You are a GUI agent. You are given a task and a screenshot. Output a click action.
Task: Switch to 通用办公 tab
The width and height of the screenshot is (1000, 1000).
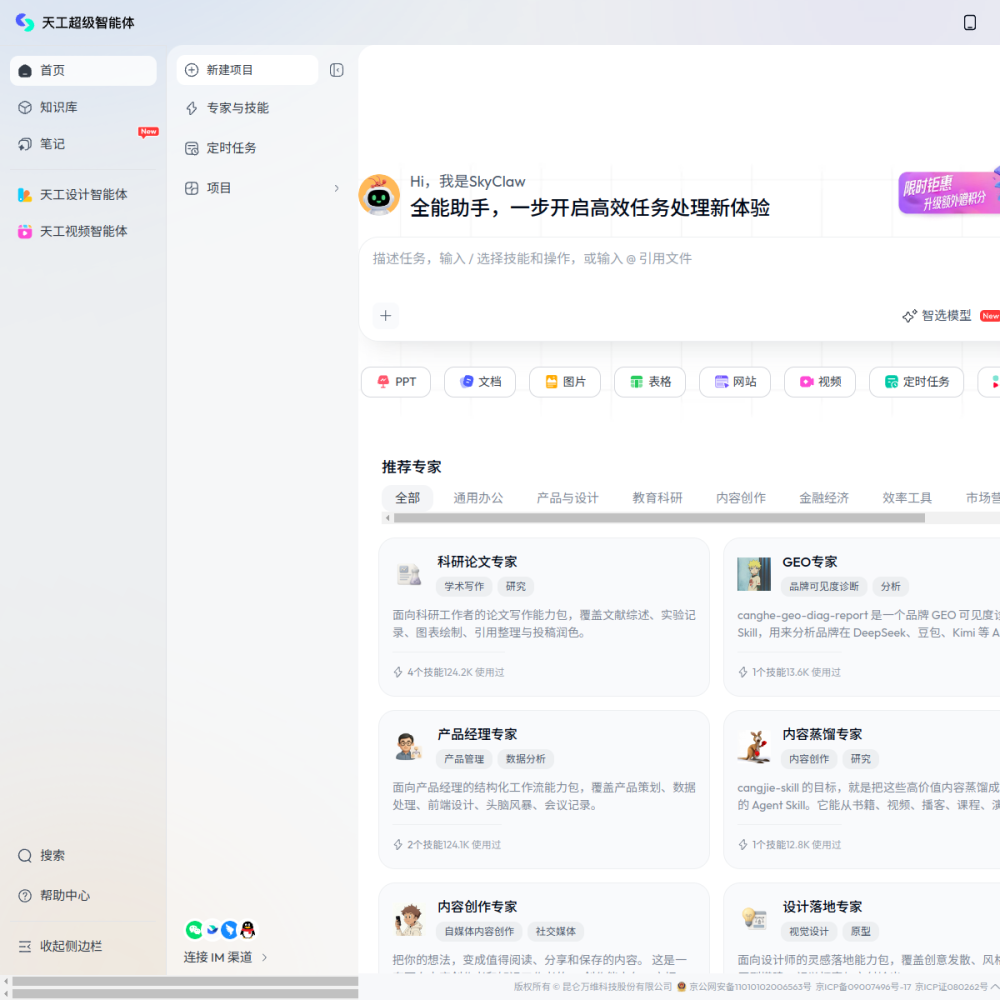tap(478, 498)
